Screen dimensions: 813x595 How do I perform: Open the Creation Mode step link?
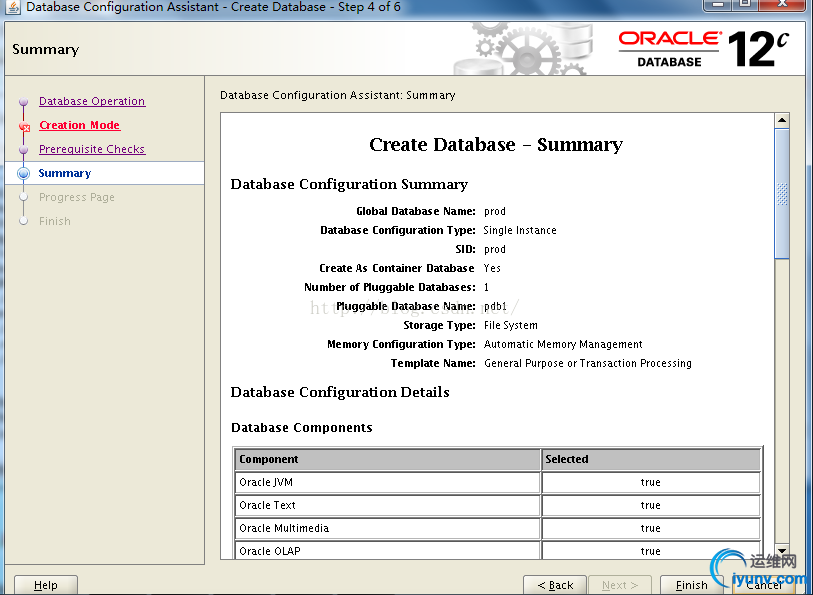[79, 126]
